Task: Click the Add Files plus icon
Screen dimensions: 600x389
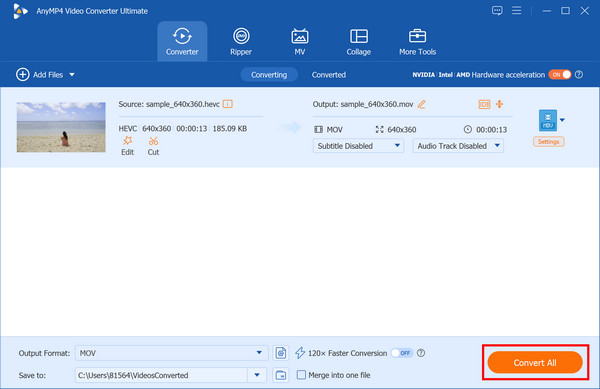Action: [23, 75]
